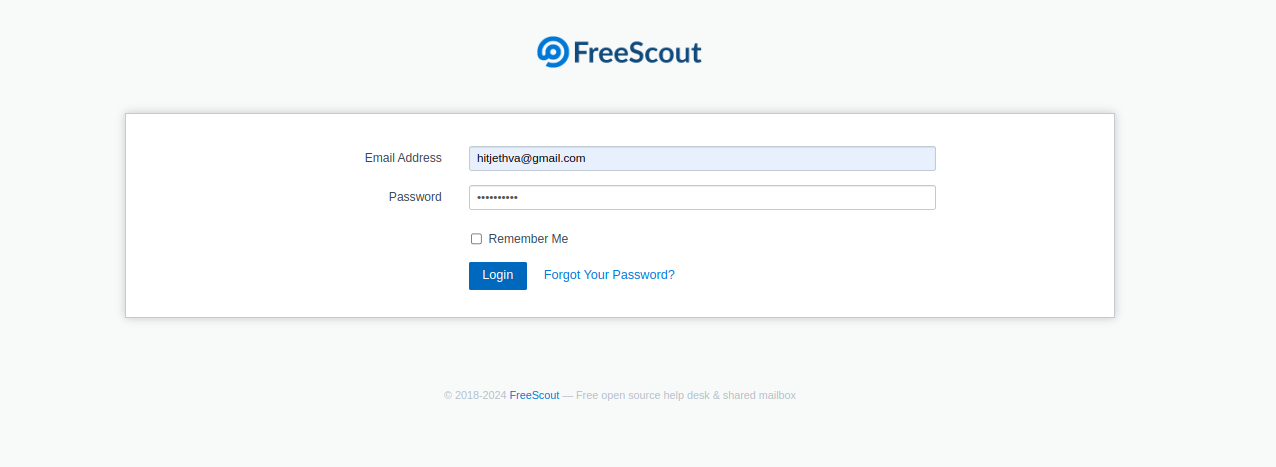Open the Forgot Your Password? link
This screenshot has width=1276, height=467.
pyautogui.click(x=609, y=275)
